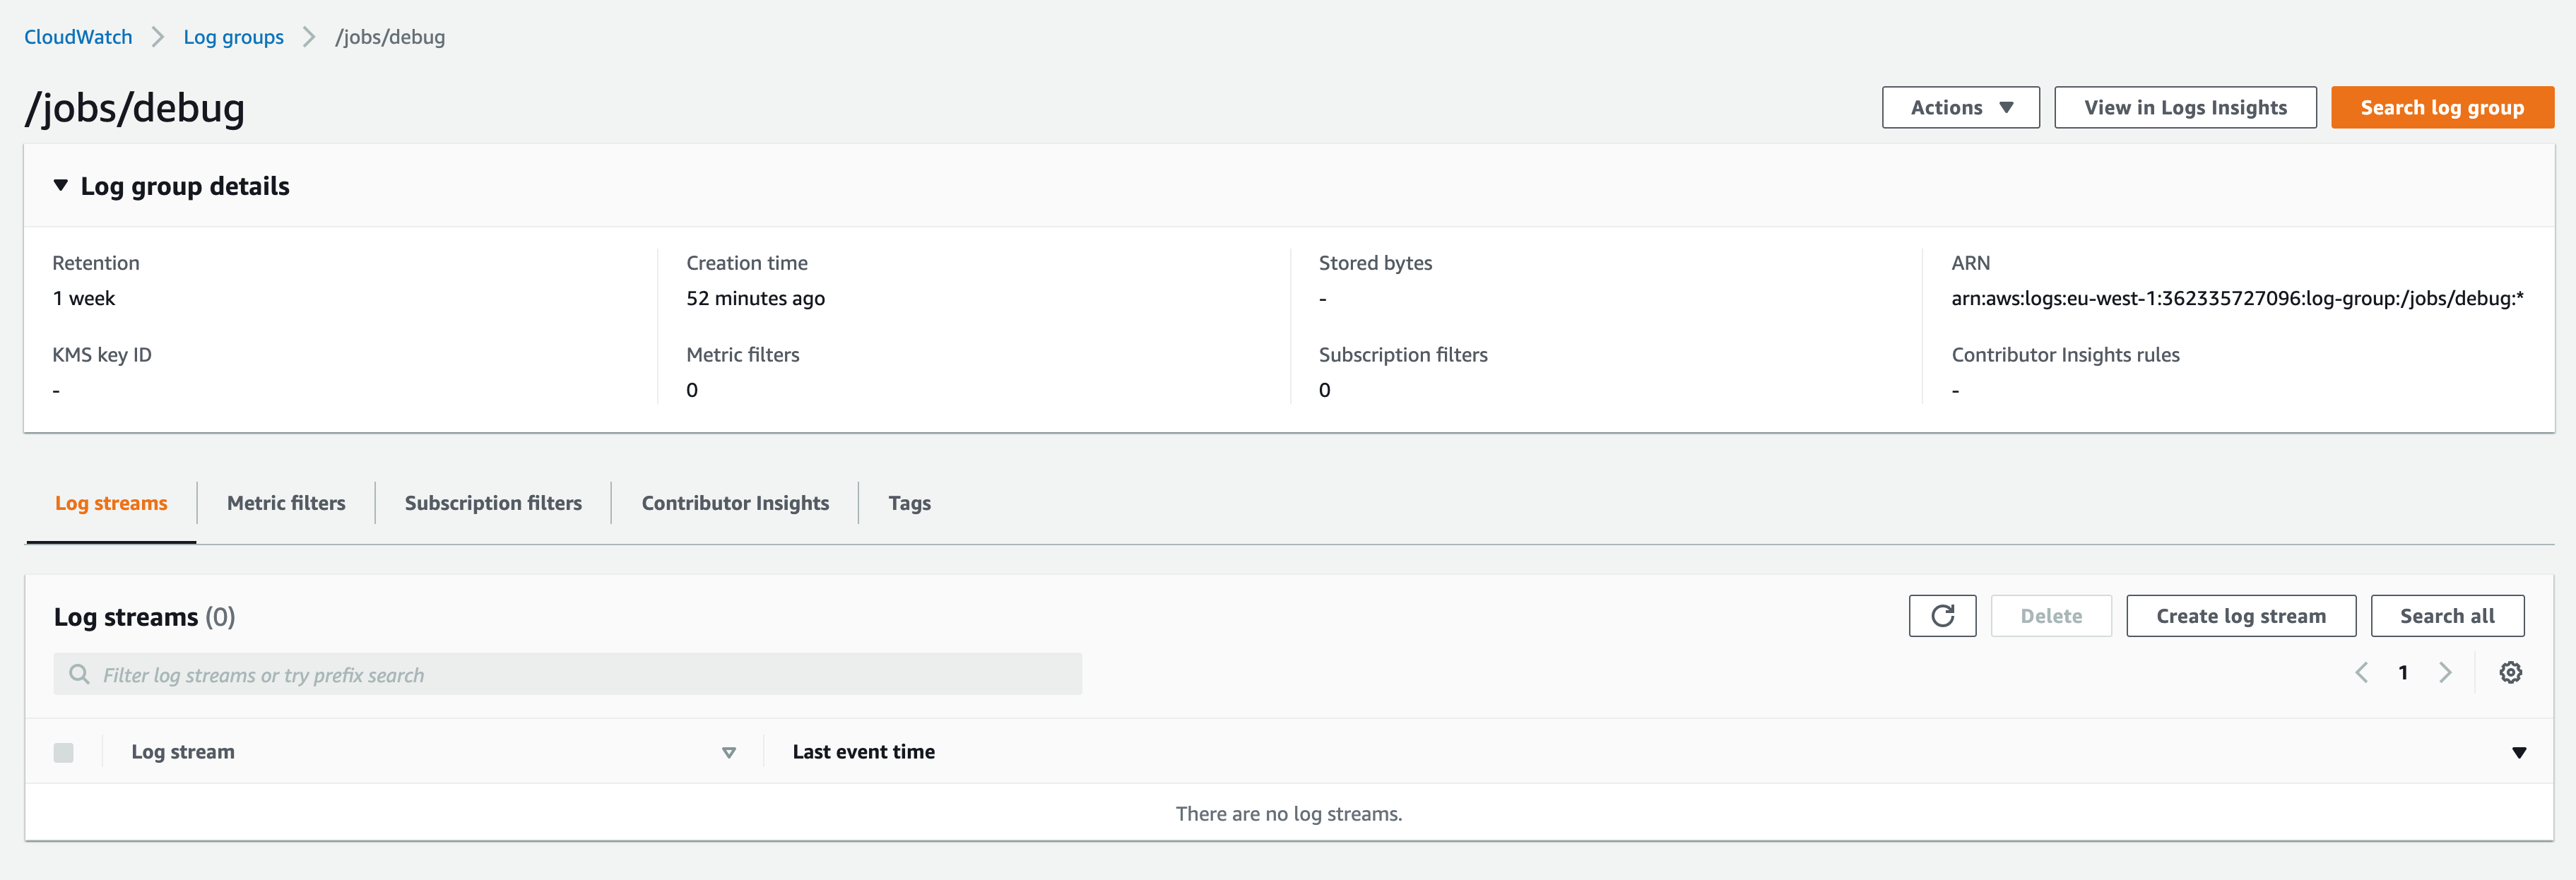Open the Actions dropdown menu
This screenshot has height=880, width=2576.
click(x=1960, y=108)
